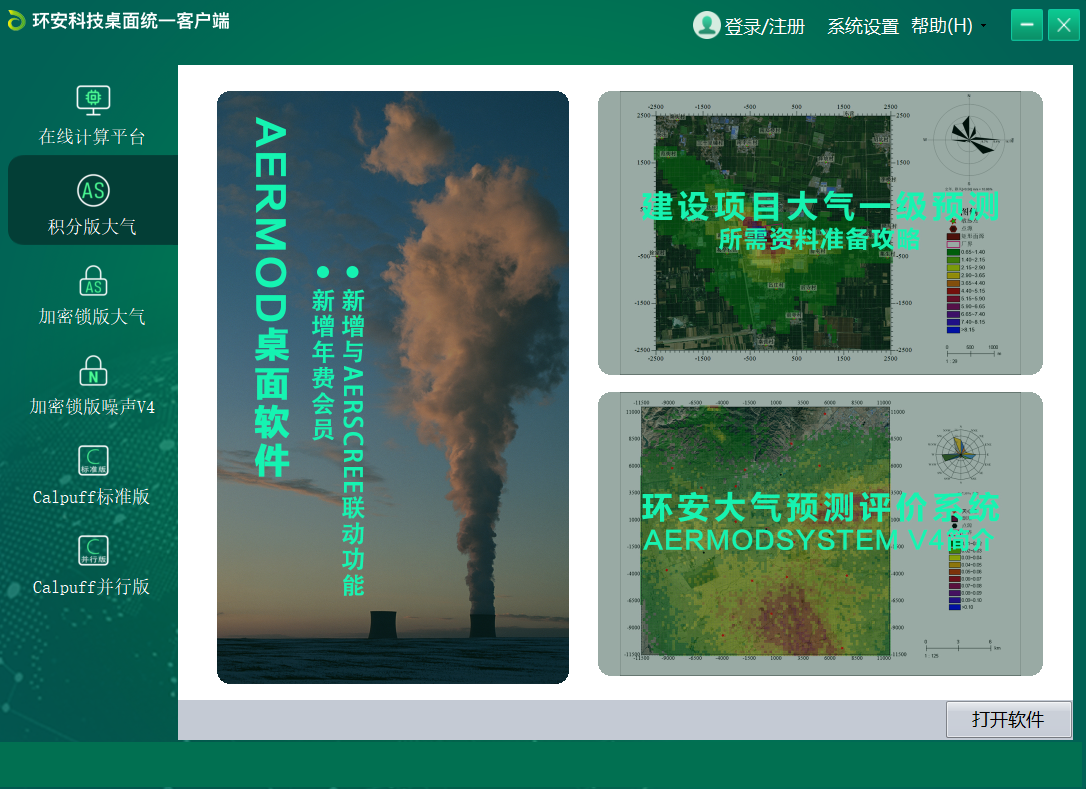View the 环安大气预测评价系统 AERMODSYSTEM V4 banner
This screenshot has height=789, width=1086.
pos(820,534)
